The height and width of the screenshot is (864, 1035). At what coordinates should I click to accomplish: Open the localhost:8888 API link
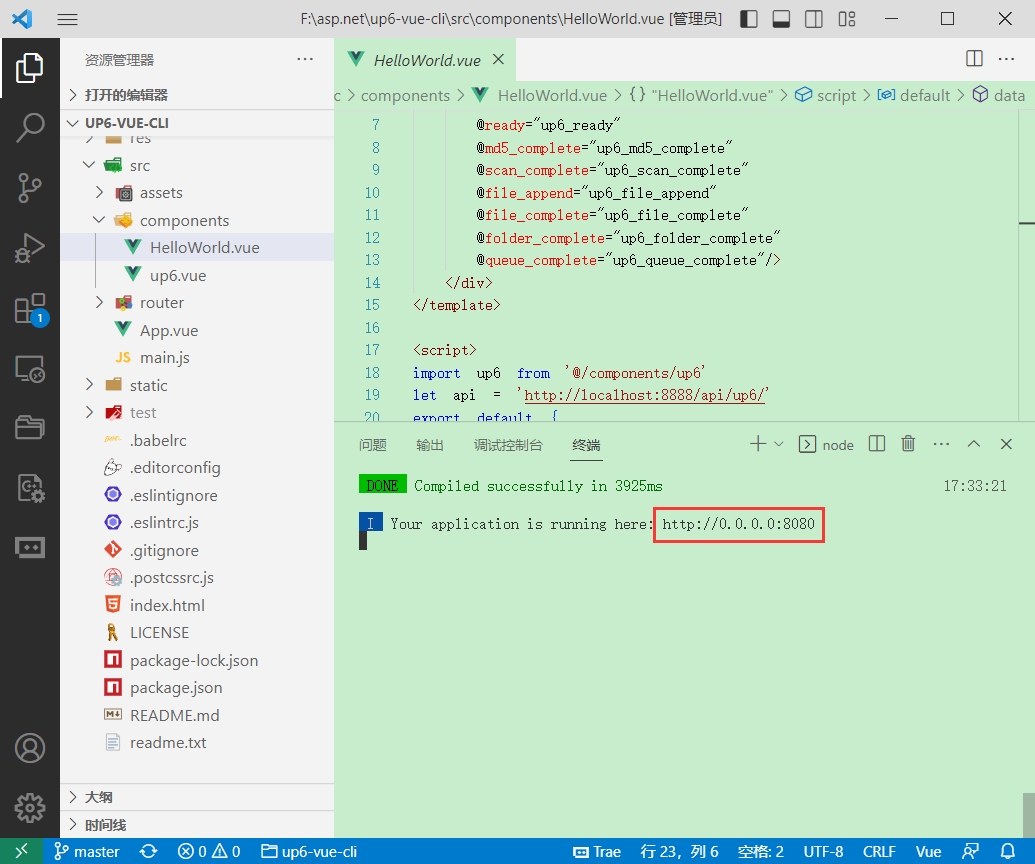(644, 395)
